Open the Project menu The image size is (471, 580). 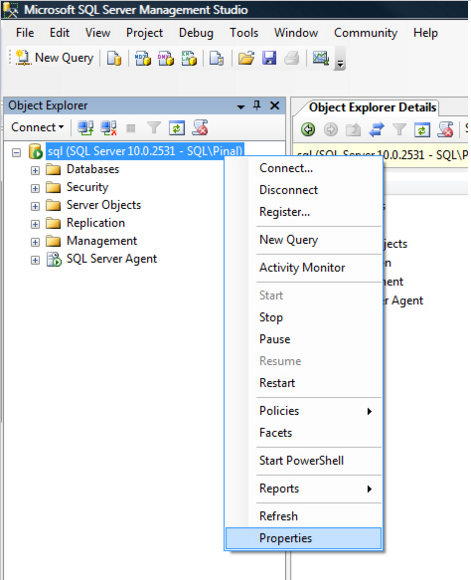tap(144, 33)
